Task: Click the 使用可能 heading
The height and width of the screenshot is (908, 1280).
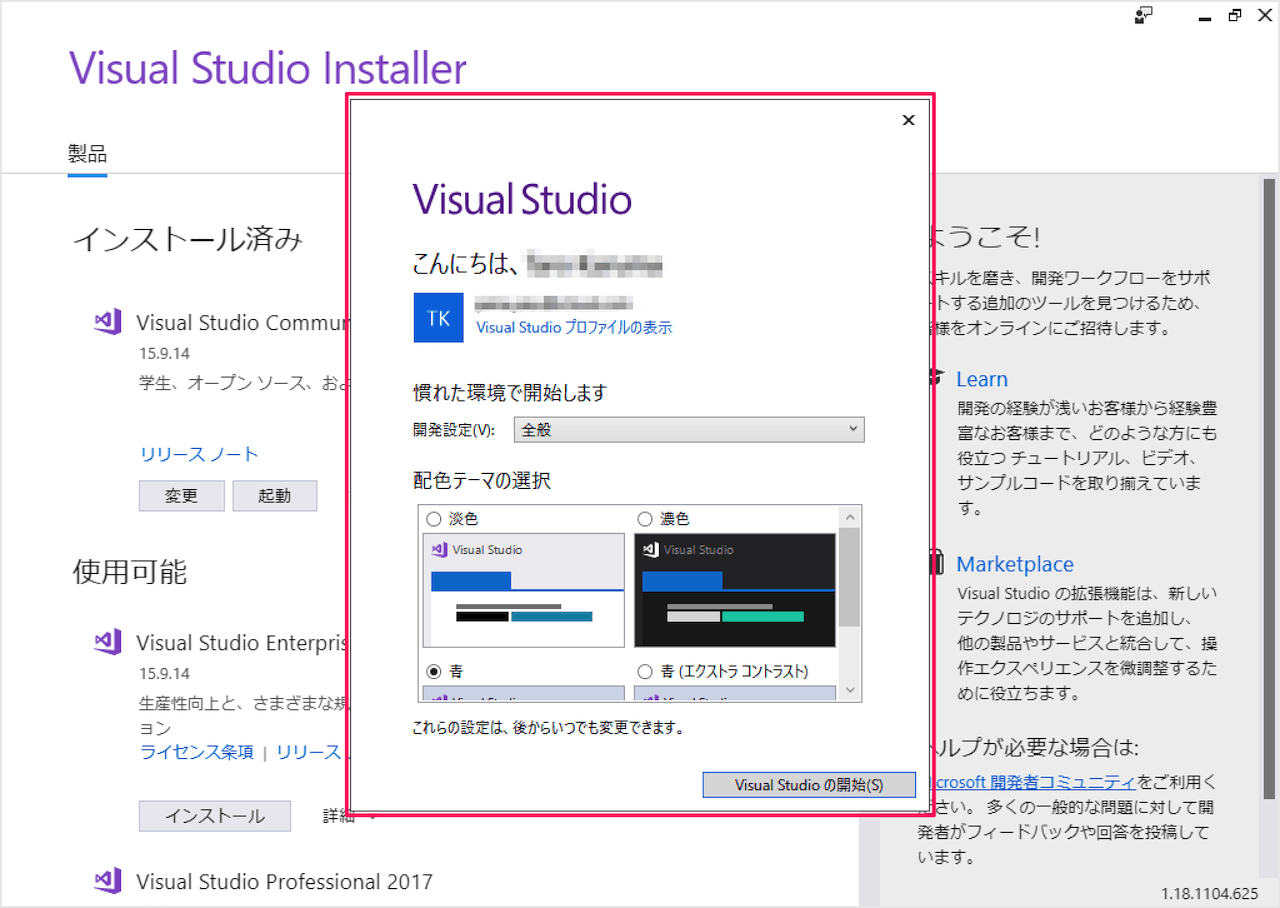Action: pos(130,571)
